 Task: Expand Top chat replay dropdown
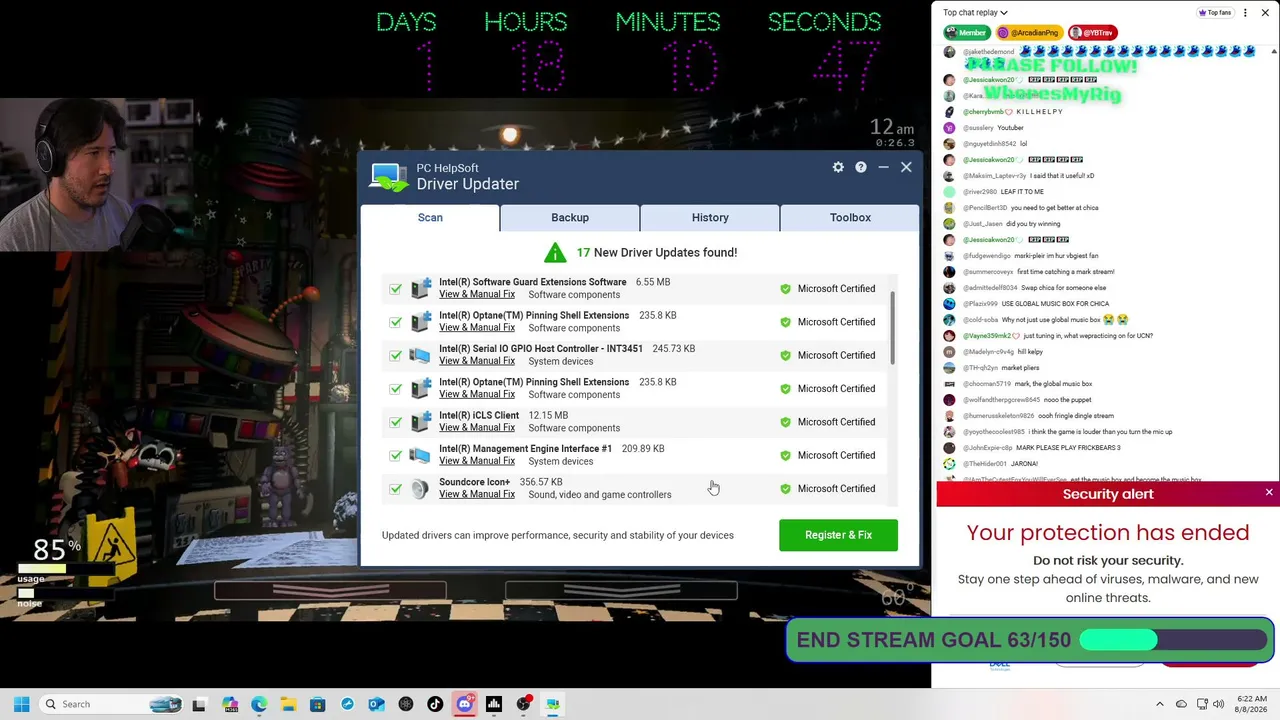975,13
